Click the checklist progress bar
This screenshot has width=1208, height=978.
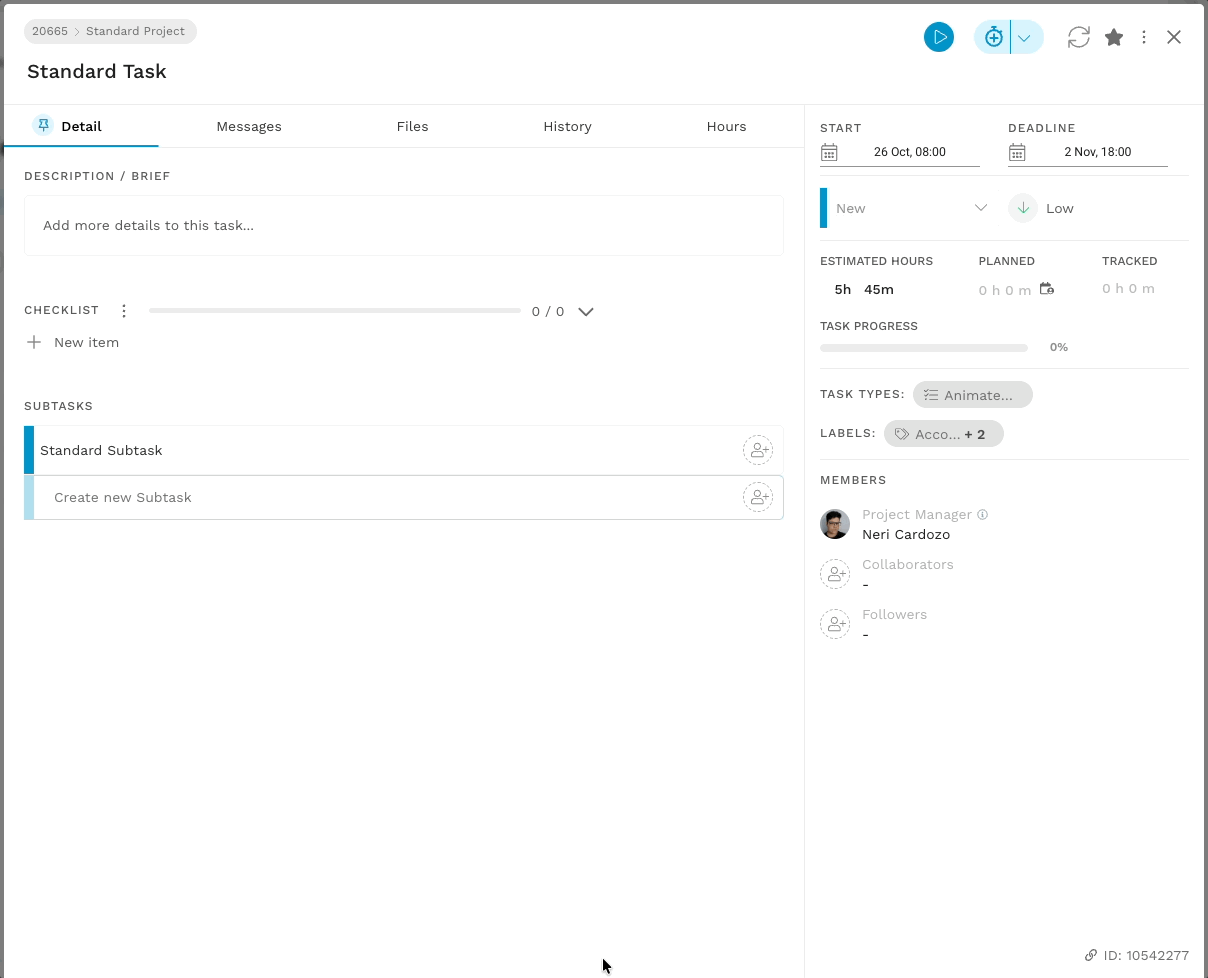(335, 311)
